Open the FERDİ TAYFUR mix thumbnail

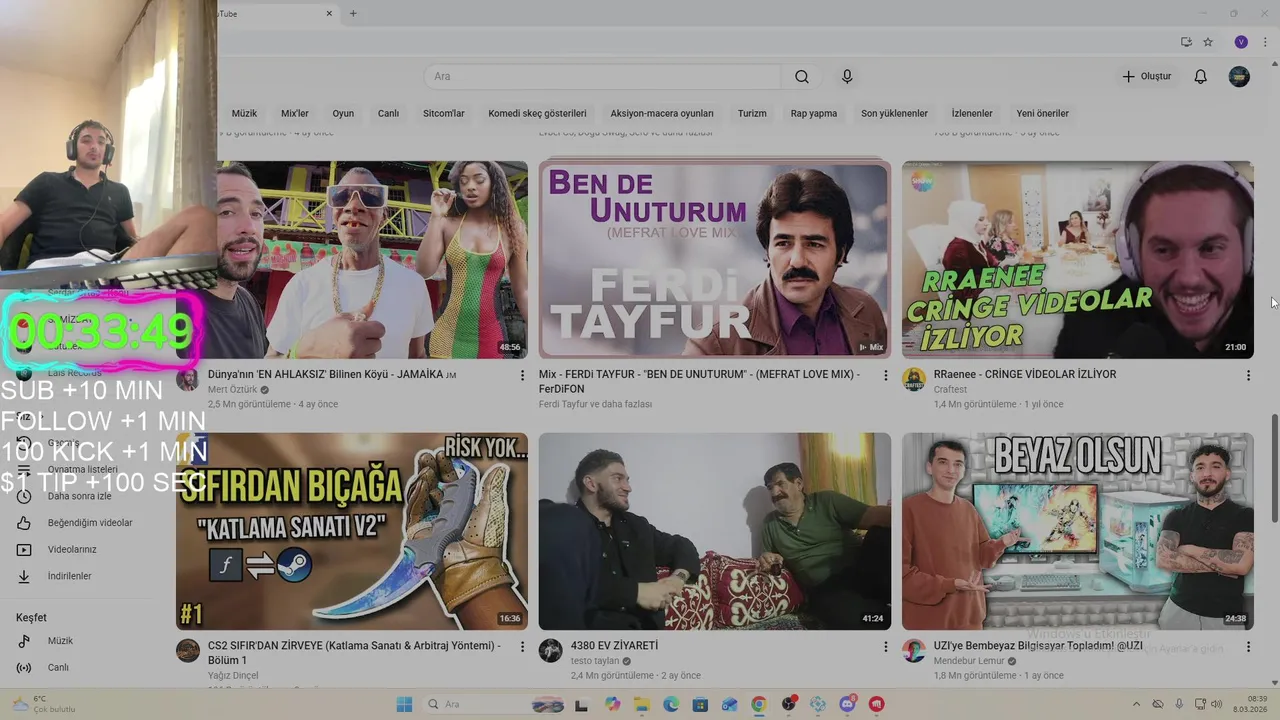click(714, 260)
